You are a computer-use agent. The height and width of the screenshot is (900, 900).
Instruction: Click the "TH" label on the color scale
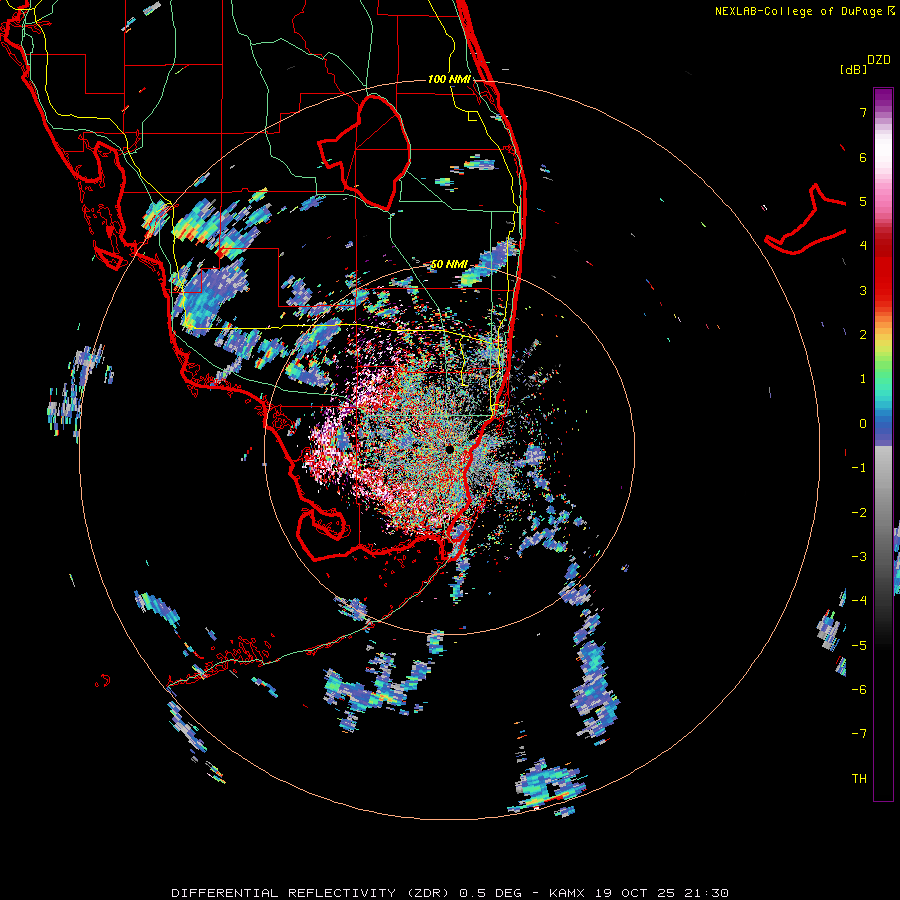[x=859, y=779]
